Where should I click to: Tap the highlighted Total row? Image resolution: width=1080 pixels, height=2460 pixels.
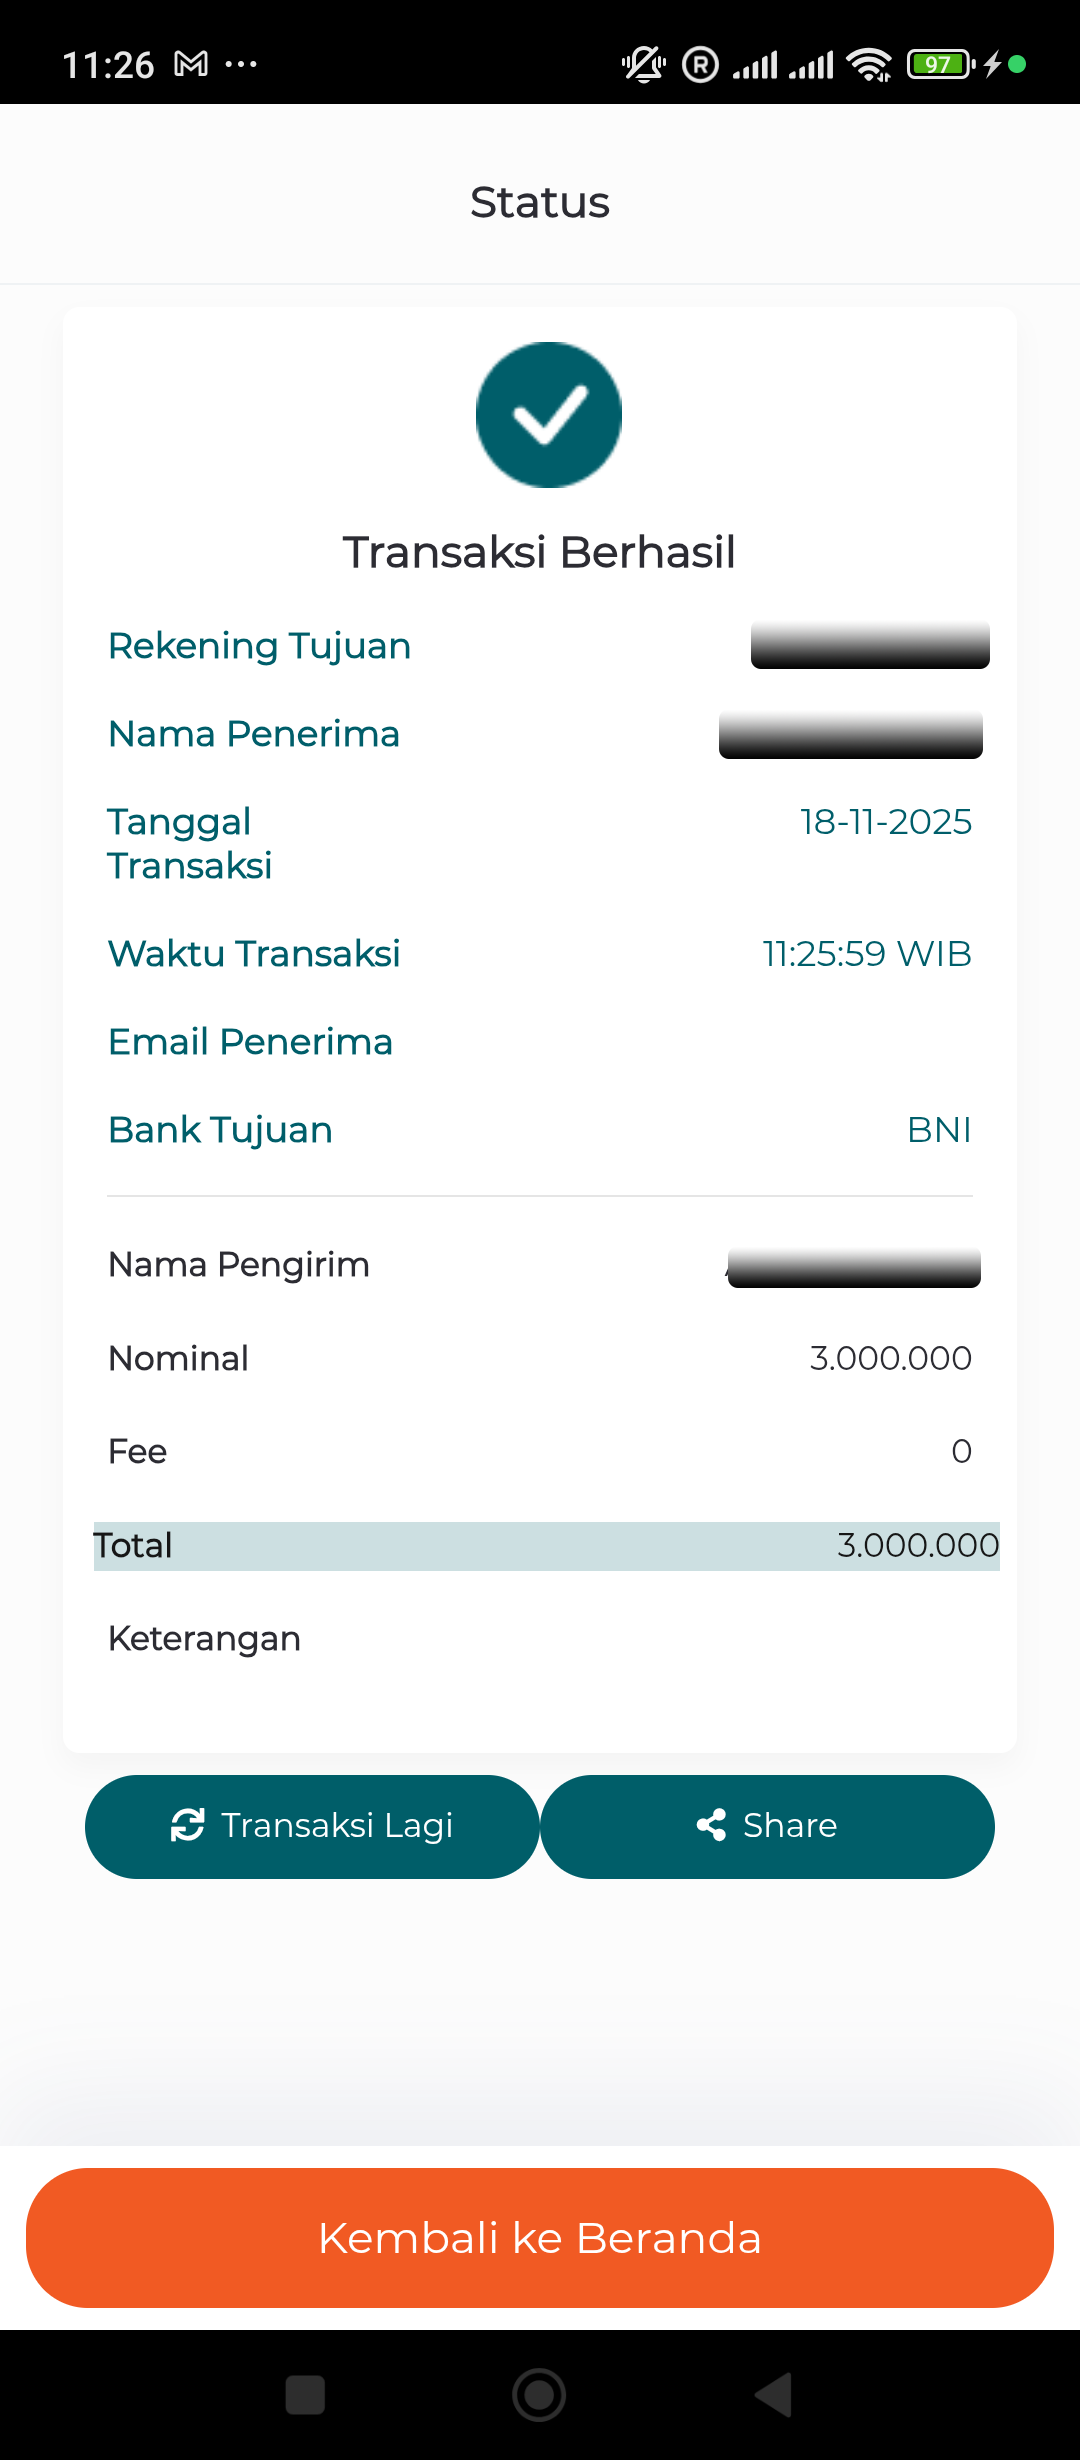pos(546,1546)
